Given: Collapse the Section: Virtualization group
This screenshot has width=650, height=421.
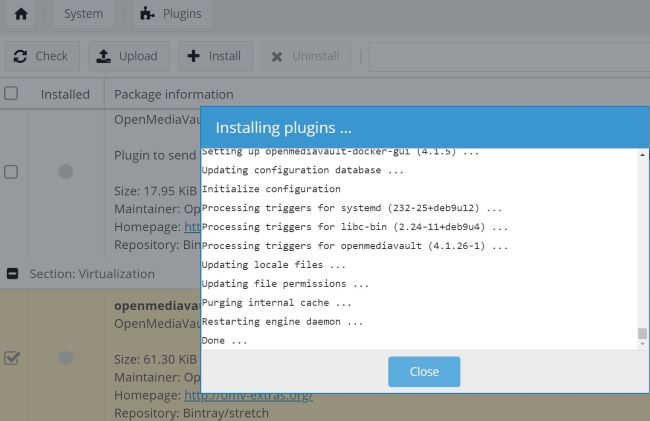Looking at the screenshot, I should click(12, 273).
